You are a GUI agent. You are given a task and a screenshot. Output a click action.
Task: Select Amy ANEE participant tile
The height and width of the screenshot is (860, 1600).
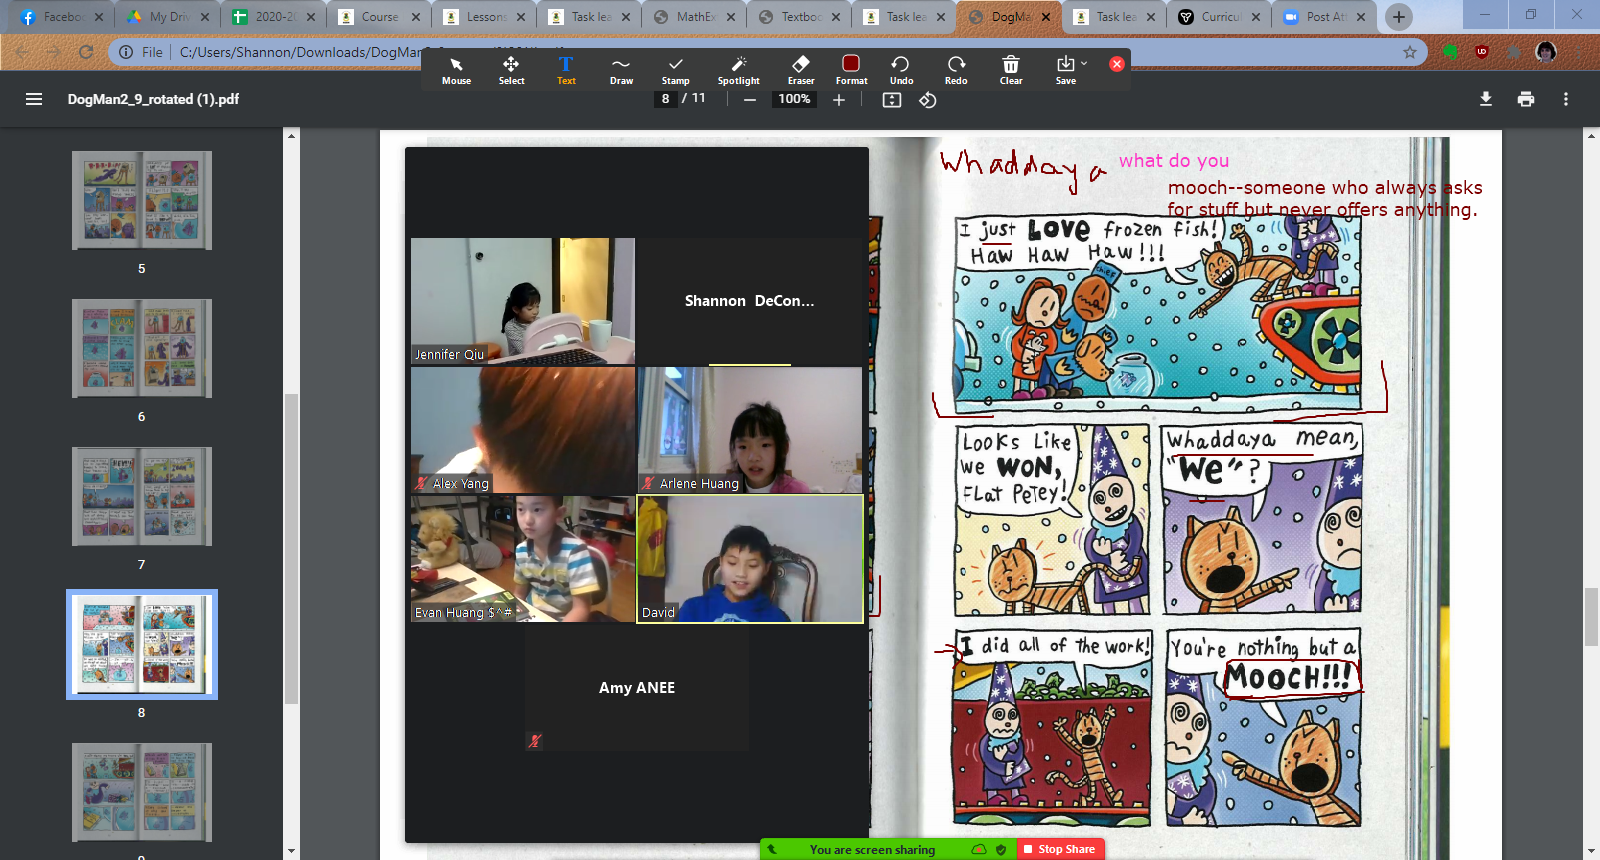[x=637, y=688]
